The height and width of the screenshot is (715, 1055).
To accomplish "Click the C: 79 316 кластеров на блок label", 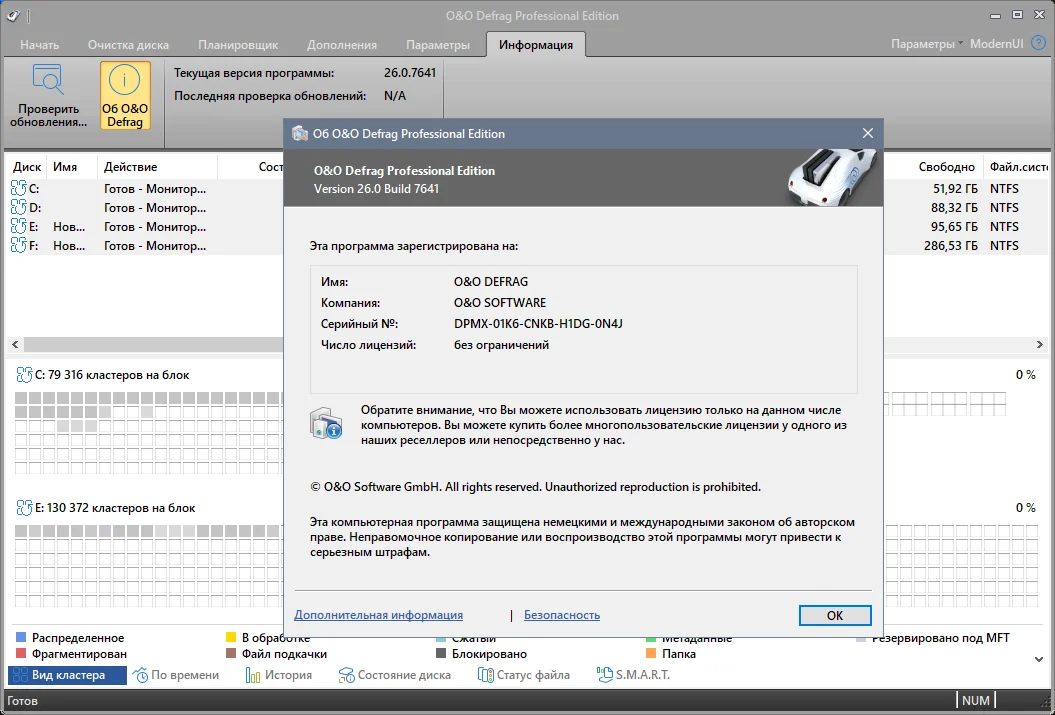I will [x=112, y=375].
